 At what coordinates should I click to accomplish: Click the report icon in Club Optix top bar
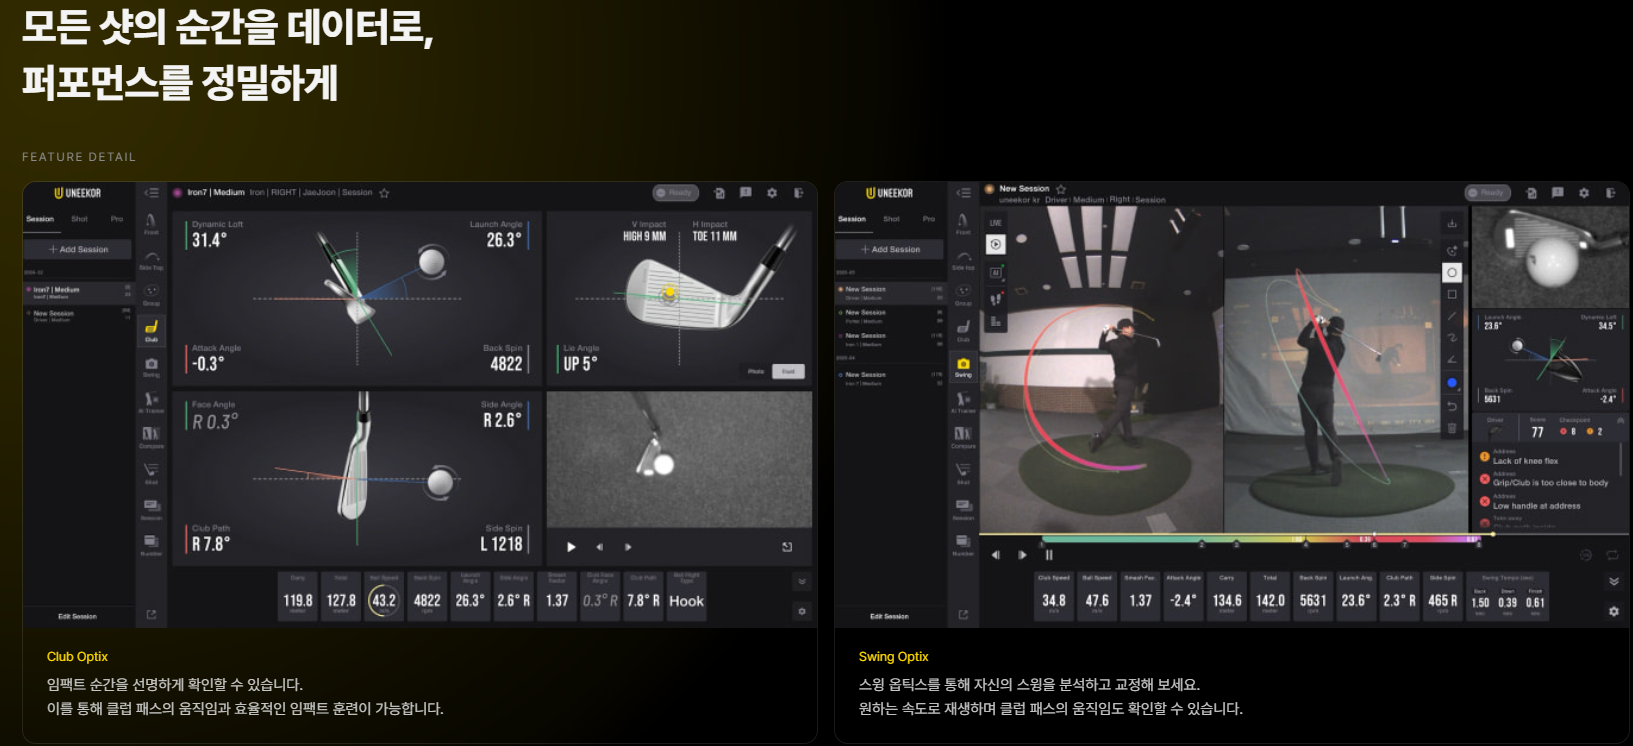pyautogui.click(x=746, y=193)
